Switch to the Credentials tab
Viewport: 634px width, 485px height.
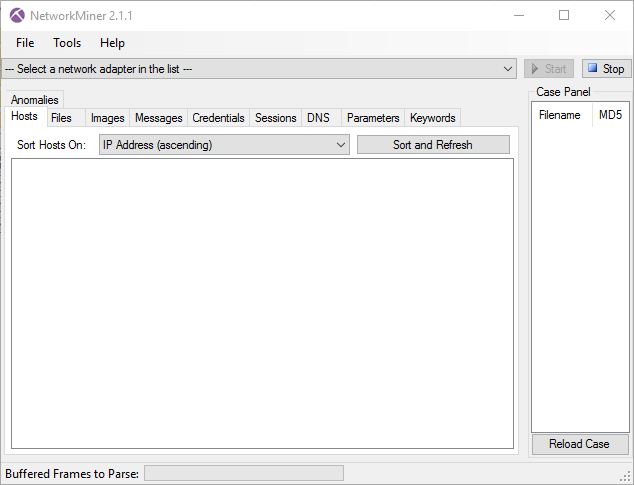[x=218, y=118]
